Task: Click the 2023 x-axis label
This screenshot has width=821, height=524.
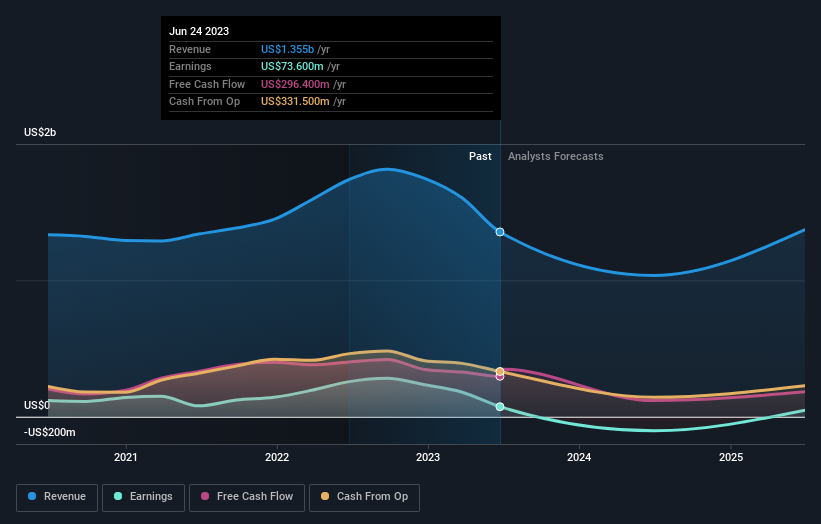Action: [x=428, y=457]
